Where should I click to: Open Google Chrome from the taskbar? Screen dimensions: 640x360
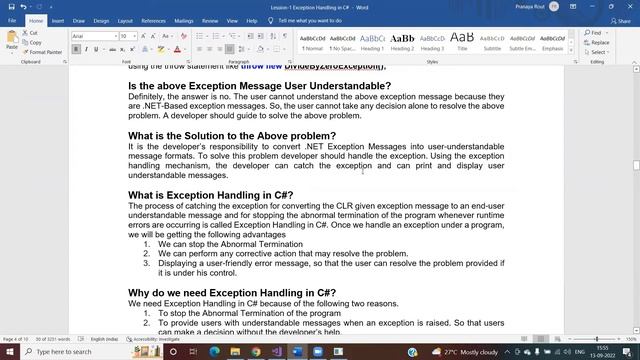[x=256, y=351]
